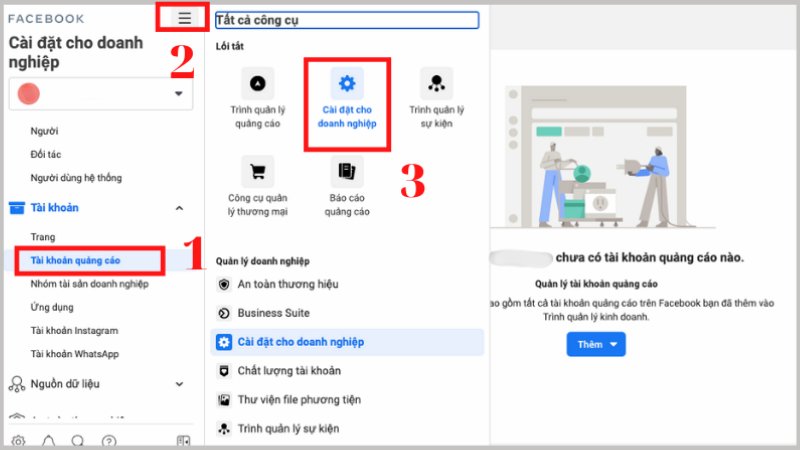This screenshot has height=450, width=800.
Task: Select Nhóm tài sản doanh nghiệp
Action: pos(89,284)
